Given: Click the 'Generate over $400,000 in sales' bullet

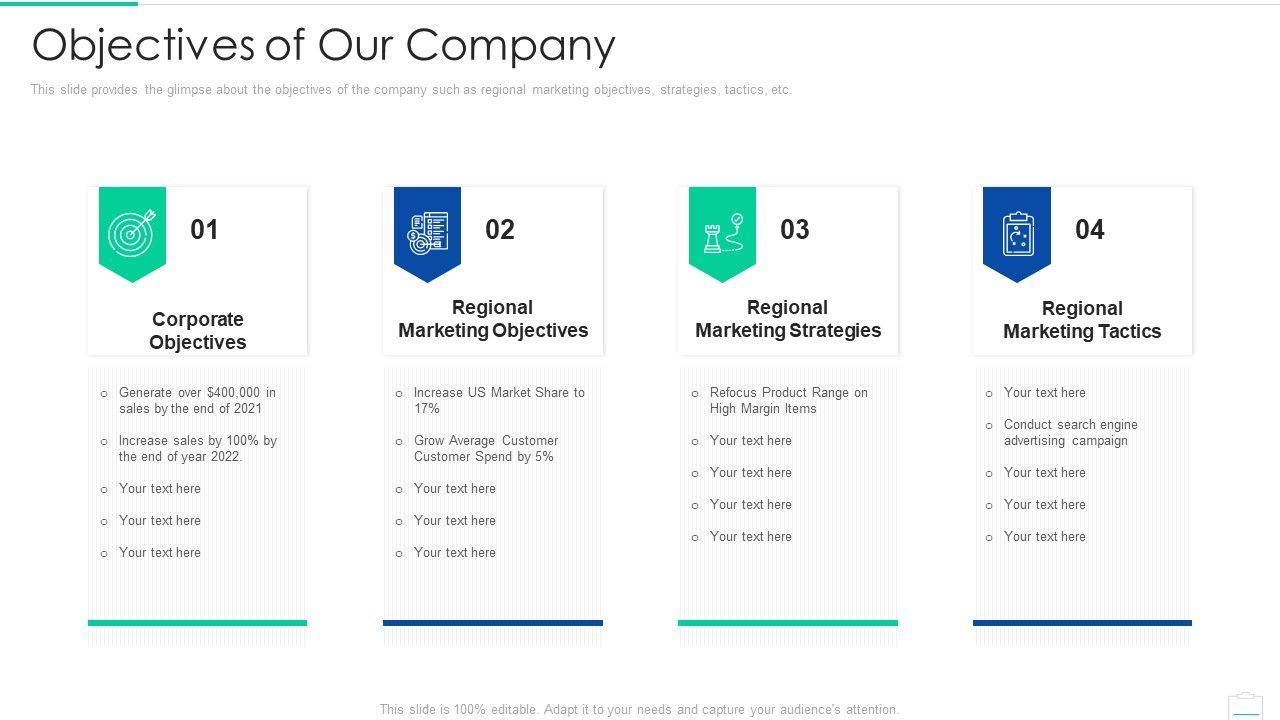Looking at the screenshot, I should [197, 401].
